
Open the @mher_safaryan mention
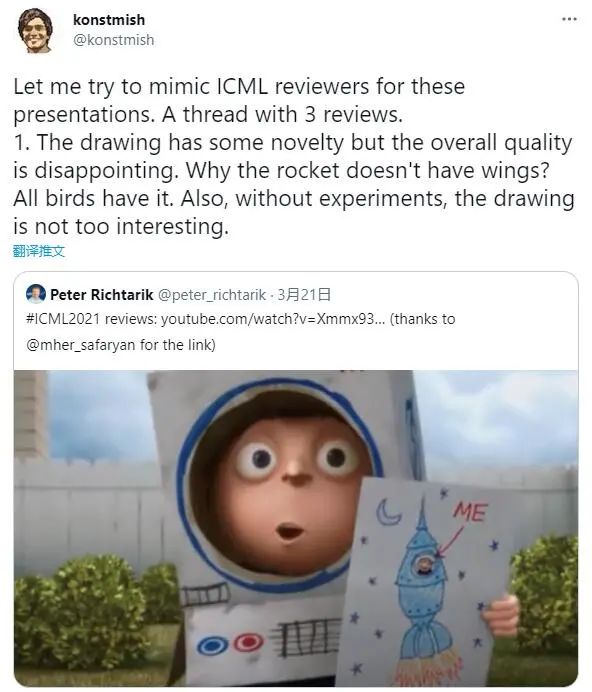point(81,344)
